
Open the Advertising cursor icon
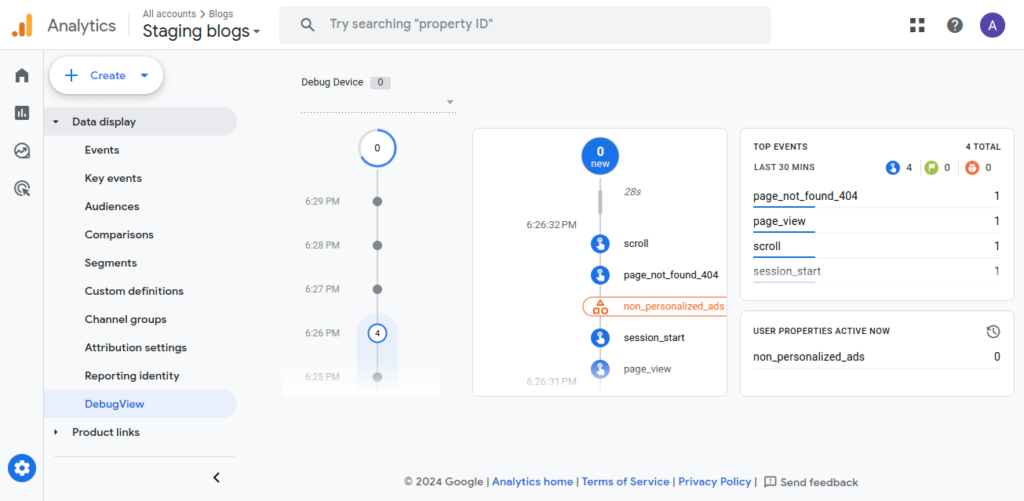click(22, 189)
